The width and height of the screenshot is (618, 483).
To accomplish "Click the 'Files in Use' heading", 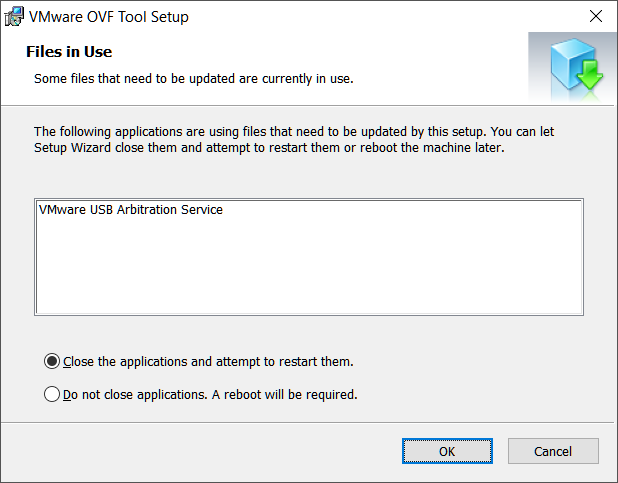I will click(68, 51).
